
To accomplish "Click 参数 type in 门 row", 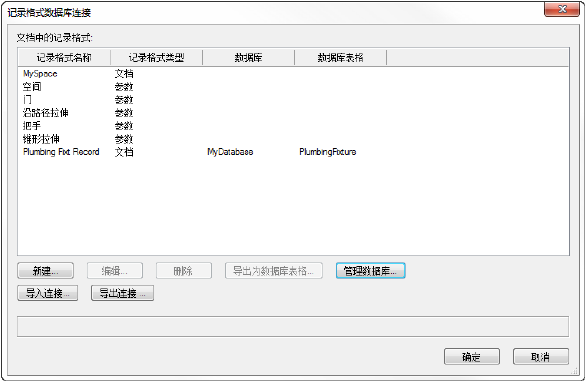I will pos(124,100).
